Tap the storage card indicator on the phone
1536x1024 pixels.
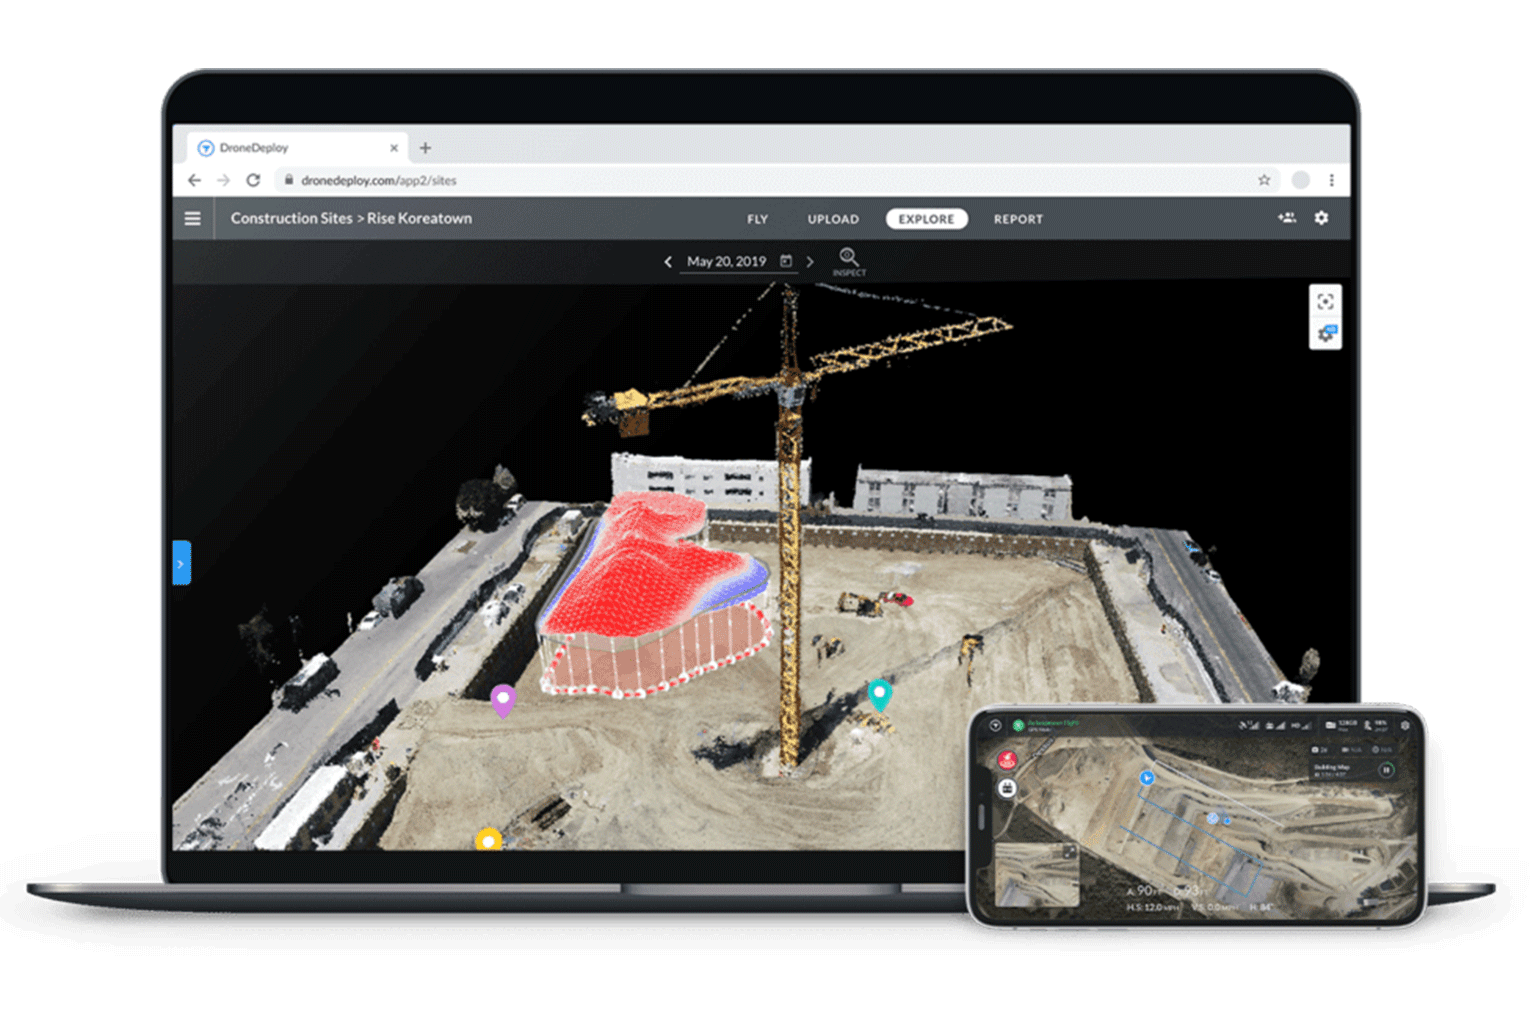[1340, 724]
